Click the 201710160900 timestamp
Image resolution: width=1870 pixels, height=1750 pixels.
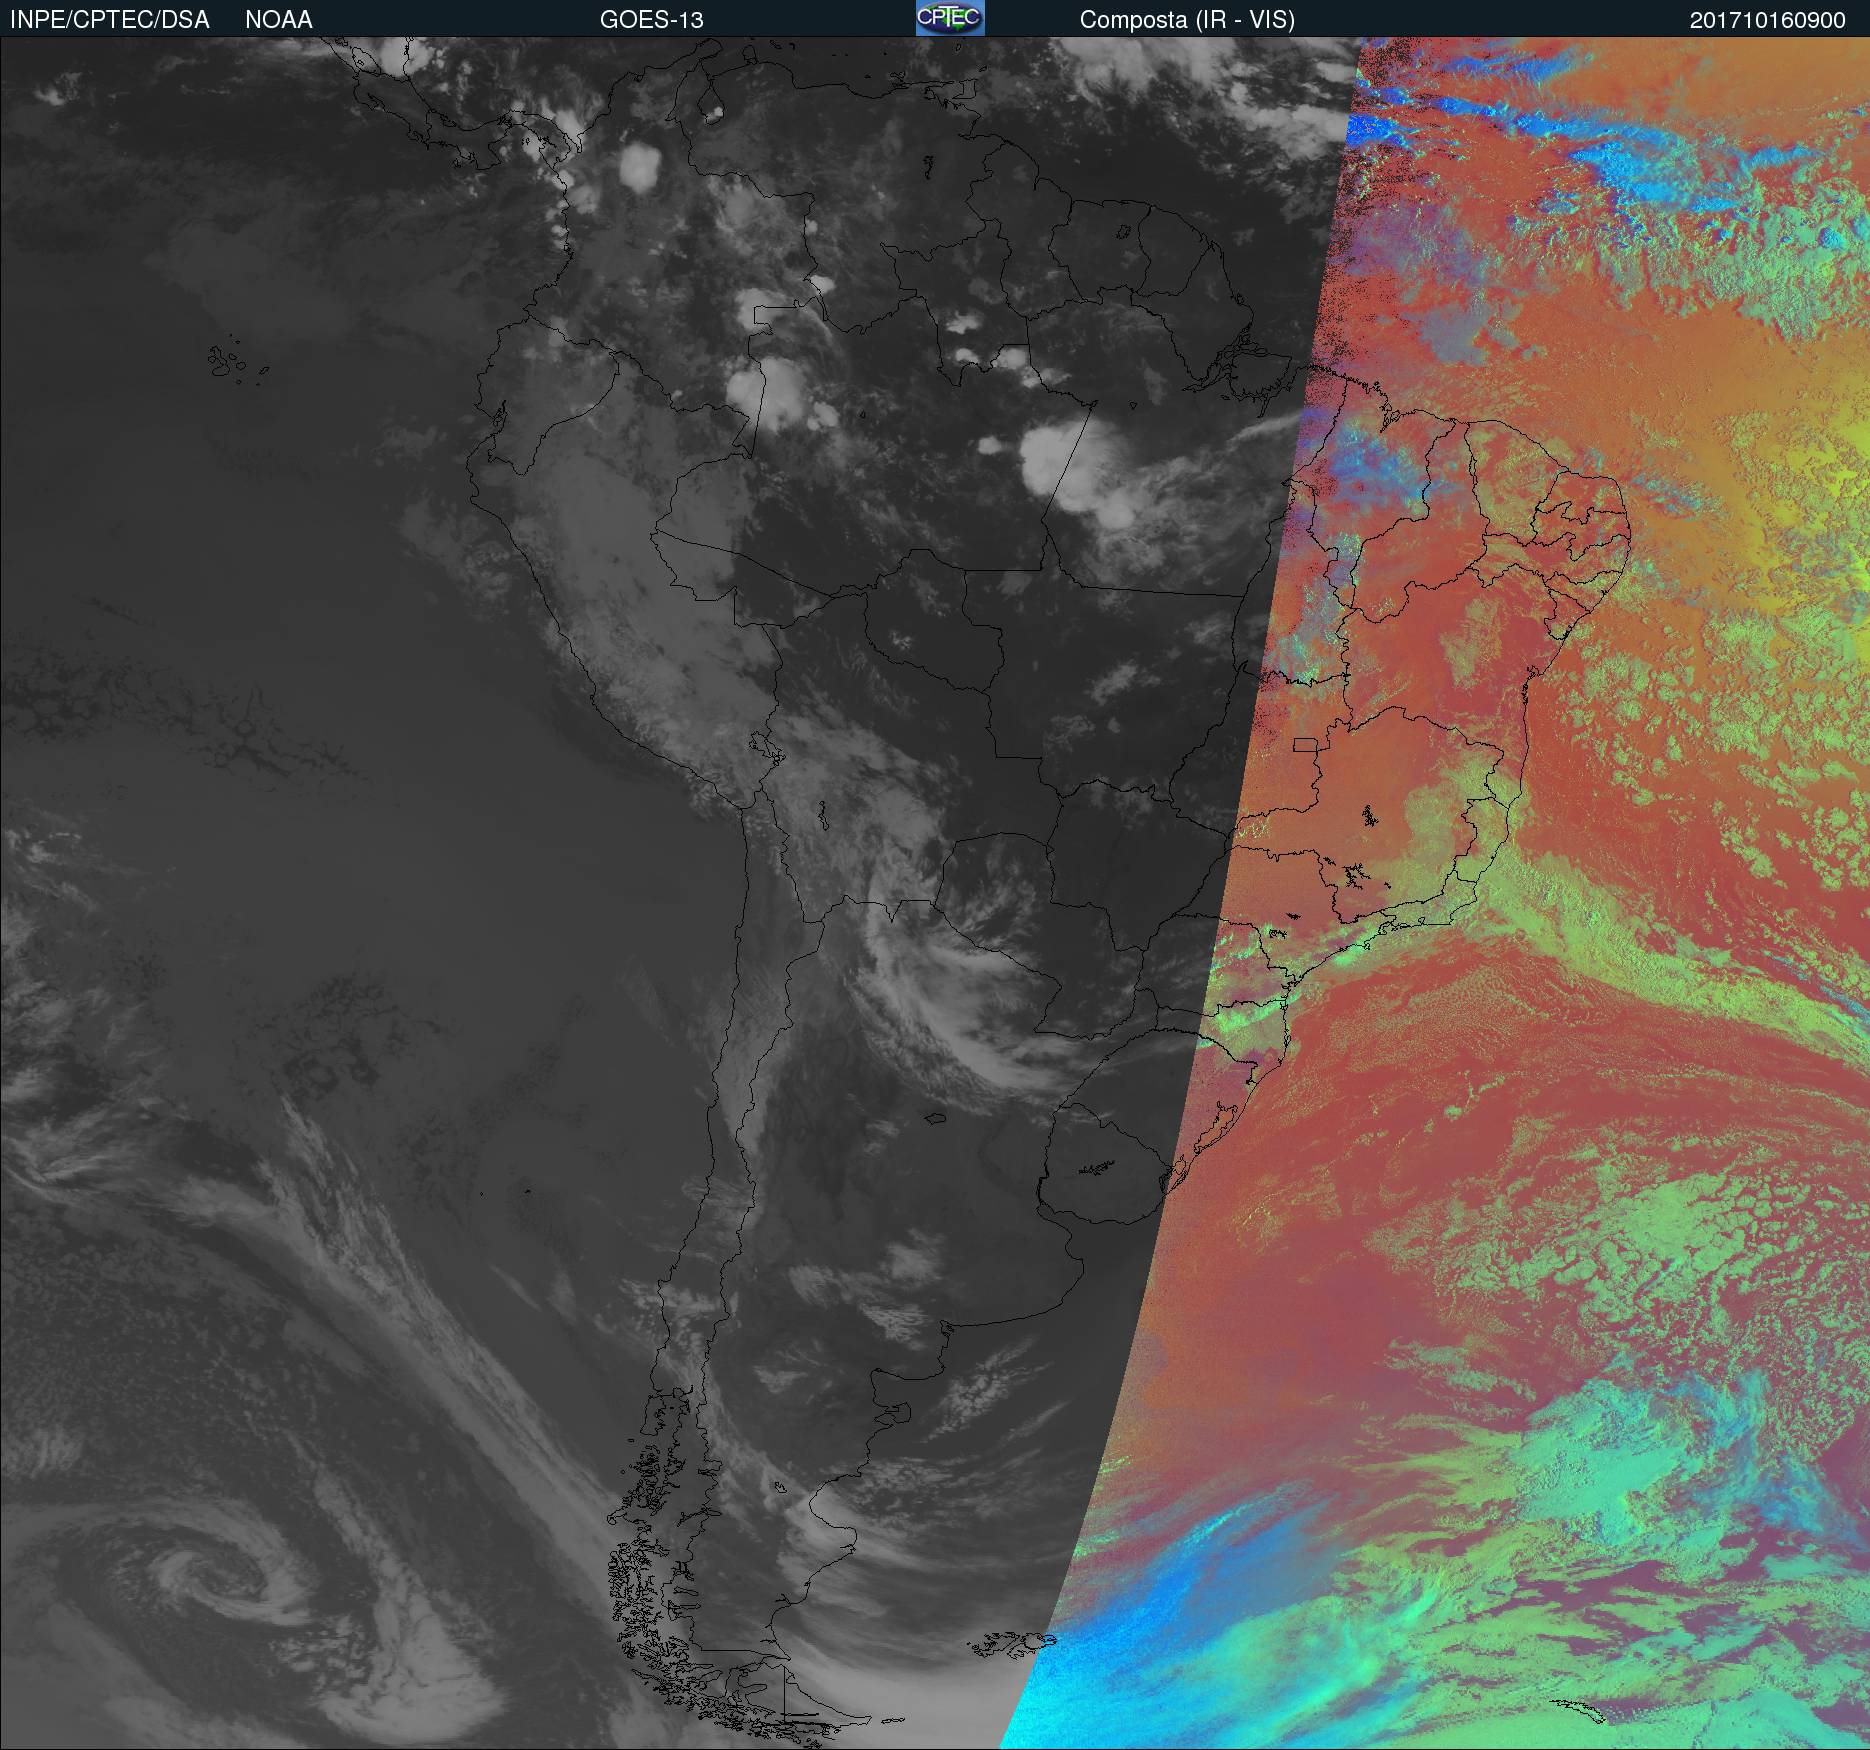[1767, 20]
